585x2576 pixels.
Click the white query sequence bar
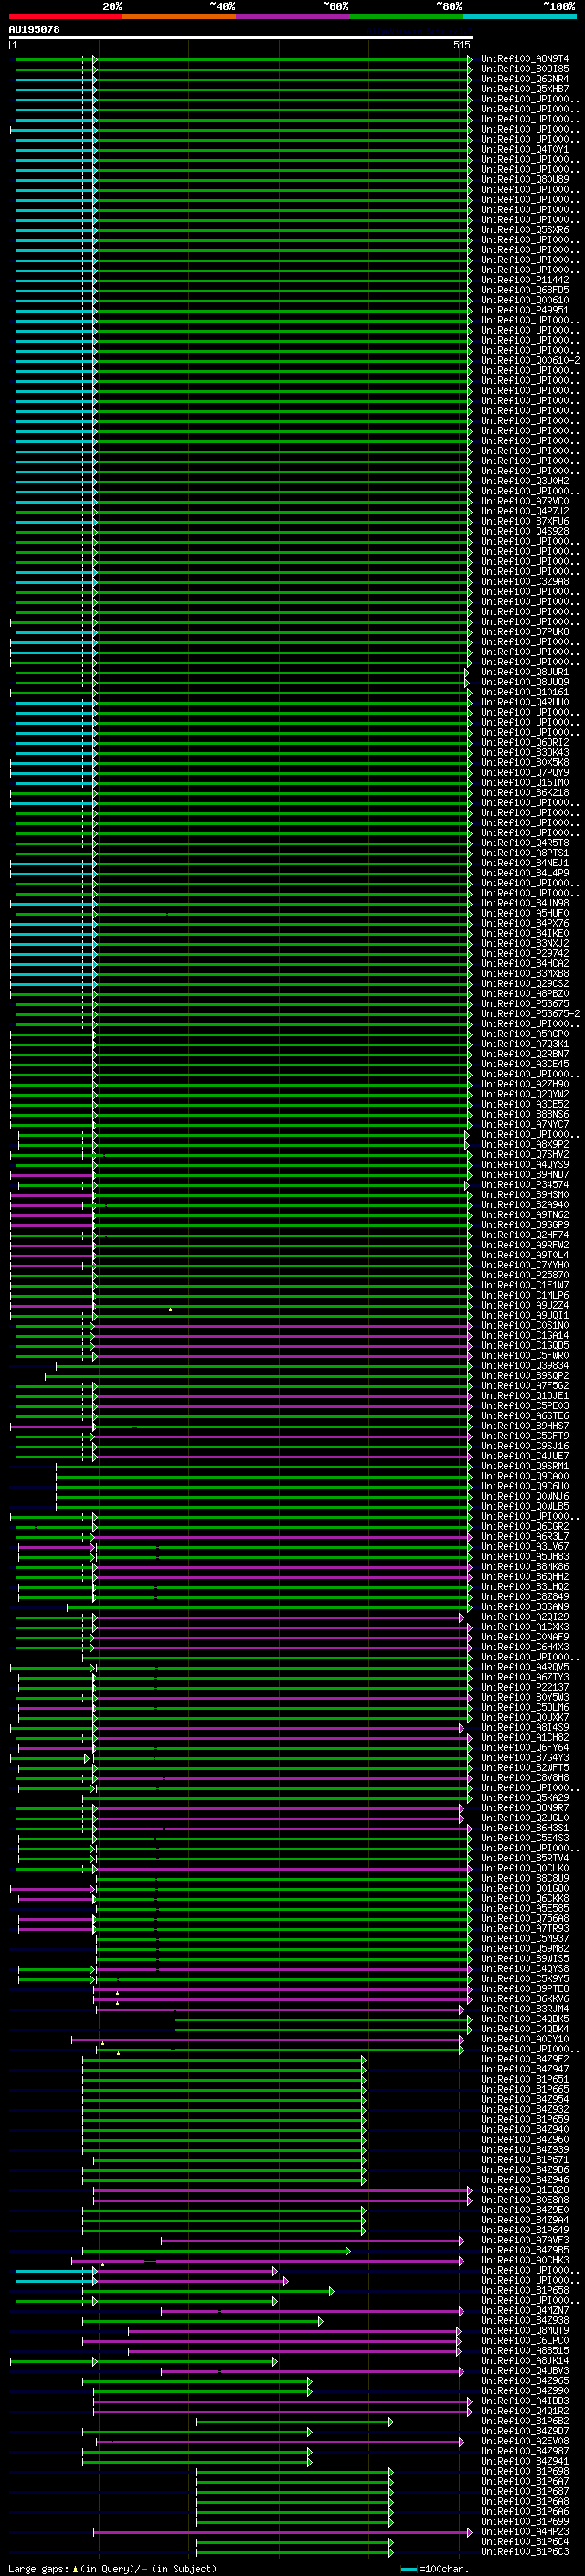pyautogui.click(x=241, y=38)
